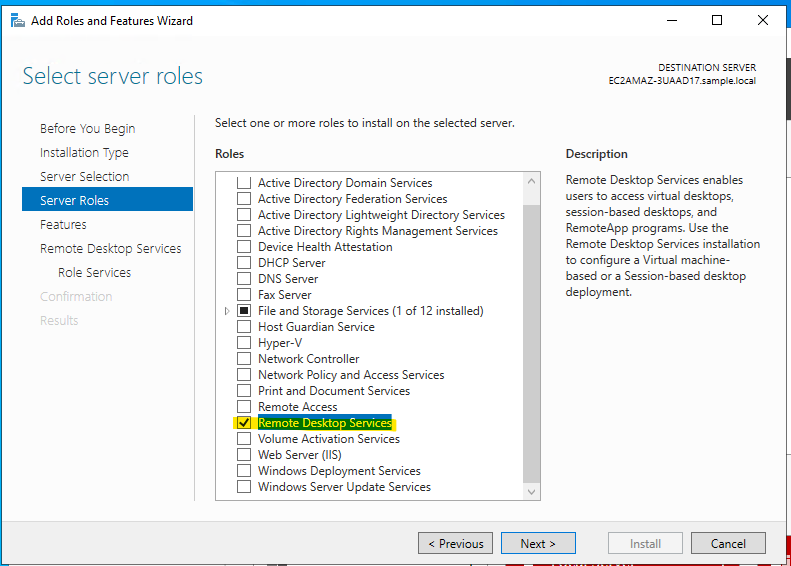Enable Web Server (IIS) checkbox
Image resolution: width=791 pixels, height=566 pixels.
[244, 455]
